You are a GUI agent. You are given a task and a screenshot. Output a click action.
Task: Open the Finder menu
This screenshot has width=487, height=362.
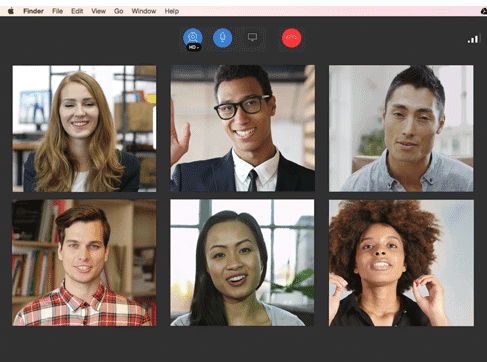33,11
